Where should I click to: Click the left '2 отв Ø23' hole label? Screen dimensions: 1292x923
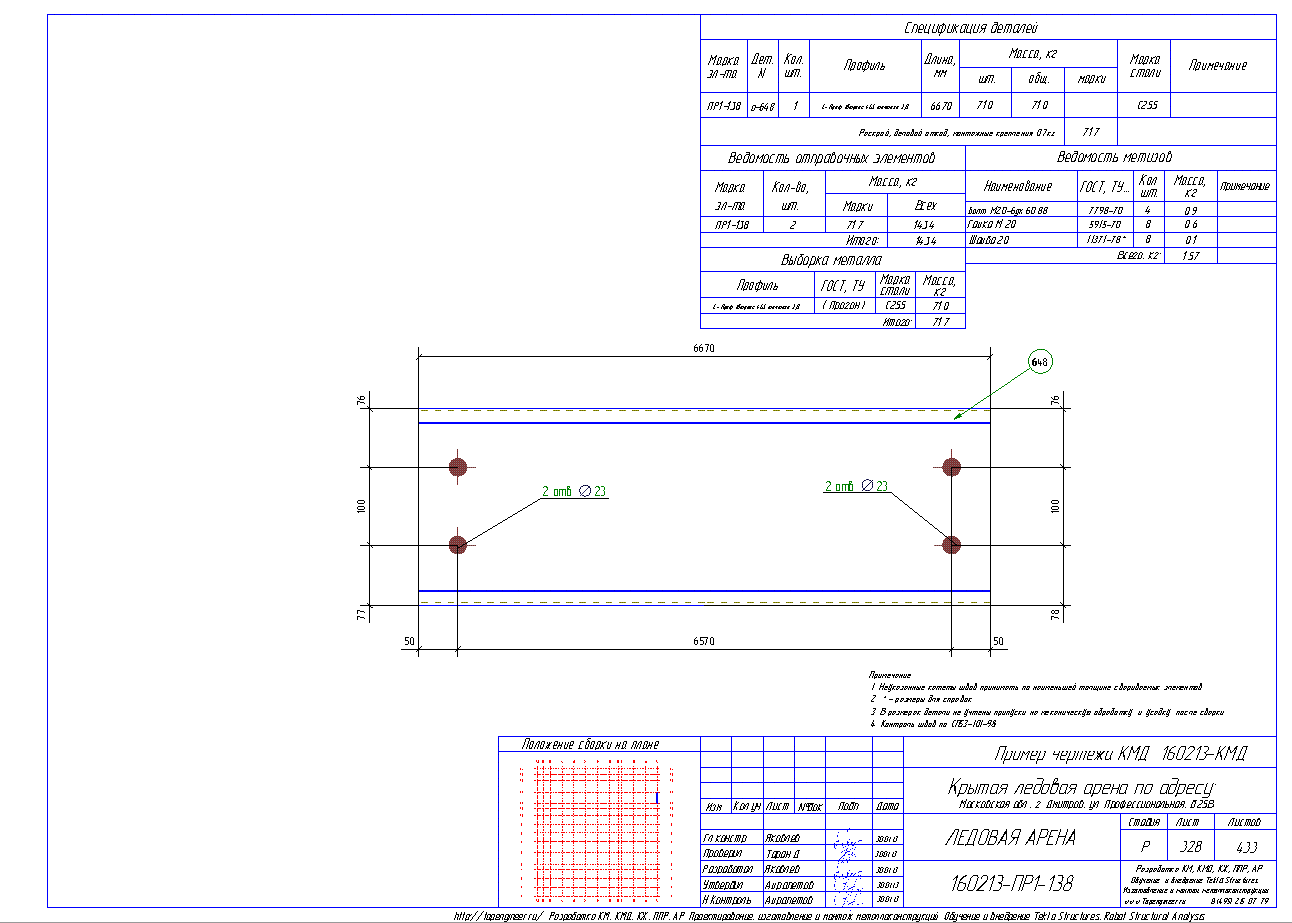[x=574, y=491]
